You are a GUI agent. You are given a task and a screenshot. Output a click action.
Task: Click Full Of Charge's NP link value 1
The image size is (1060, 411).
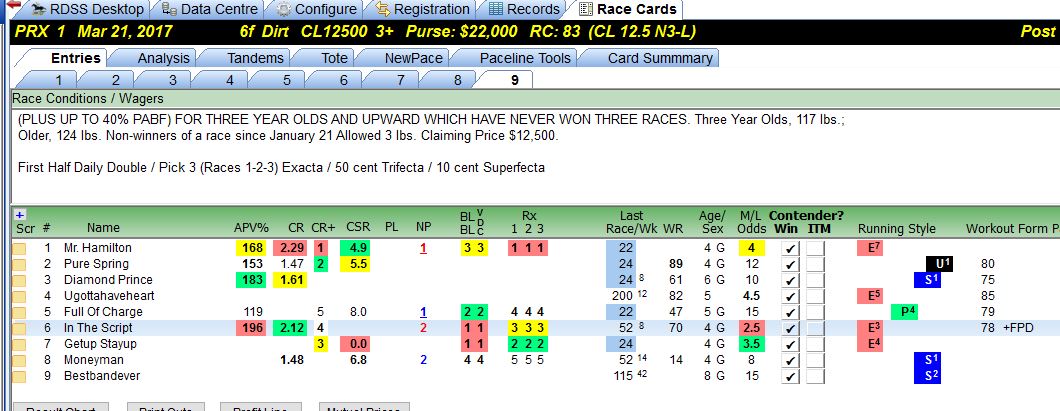[423, 312]
